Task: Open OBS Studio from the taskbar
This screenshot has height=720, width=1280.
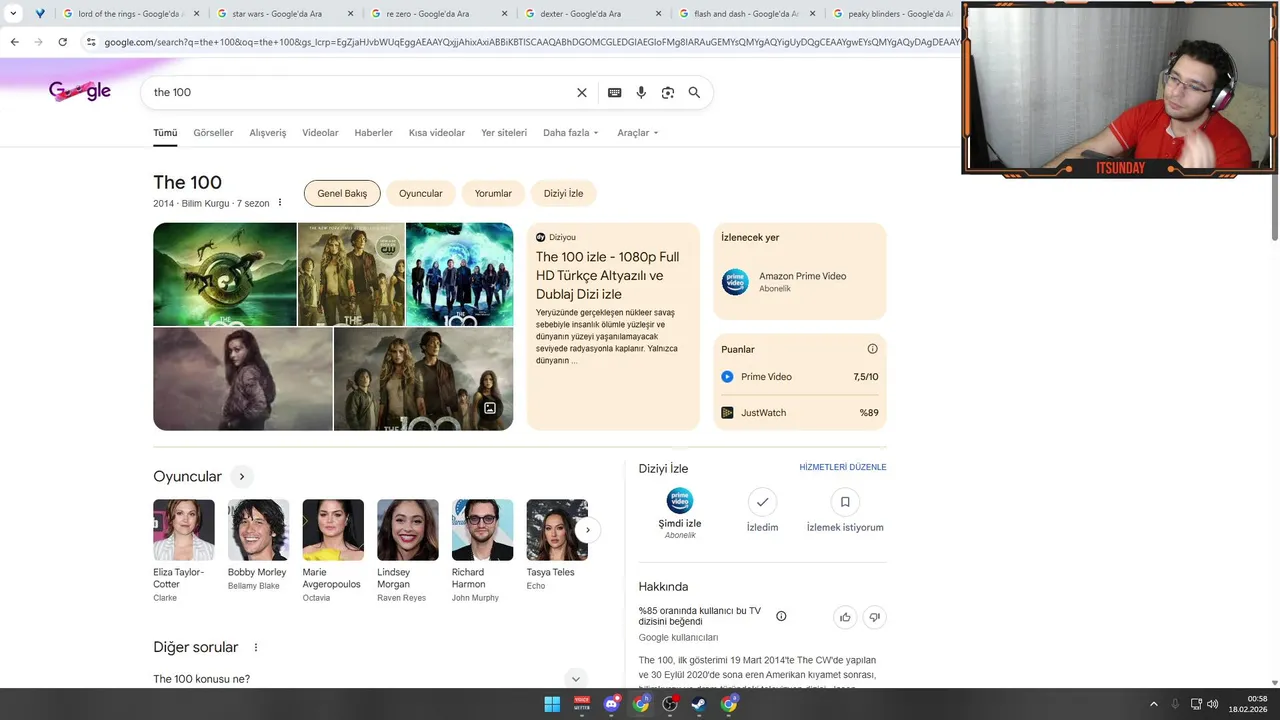Action: point(670,704)
